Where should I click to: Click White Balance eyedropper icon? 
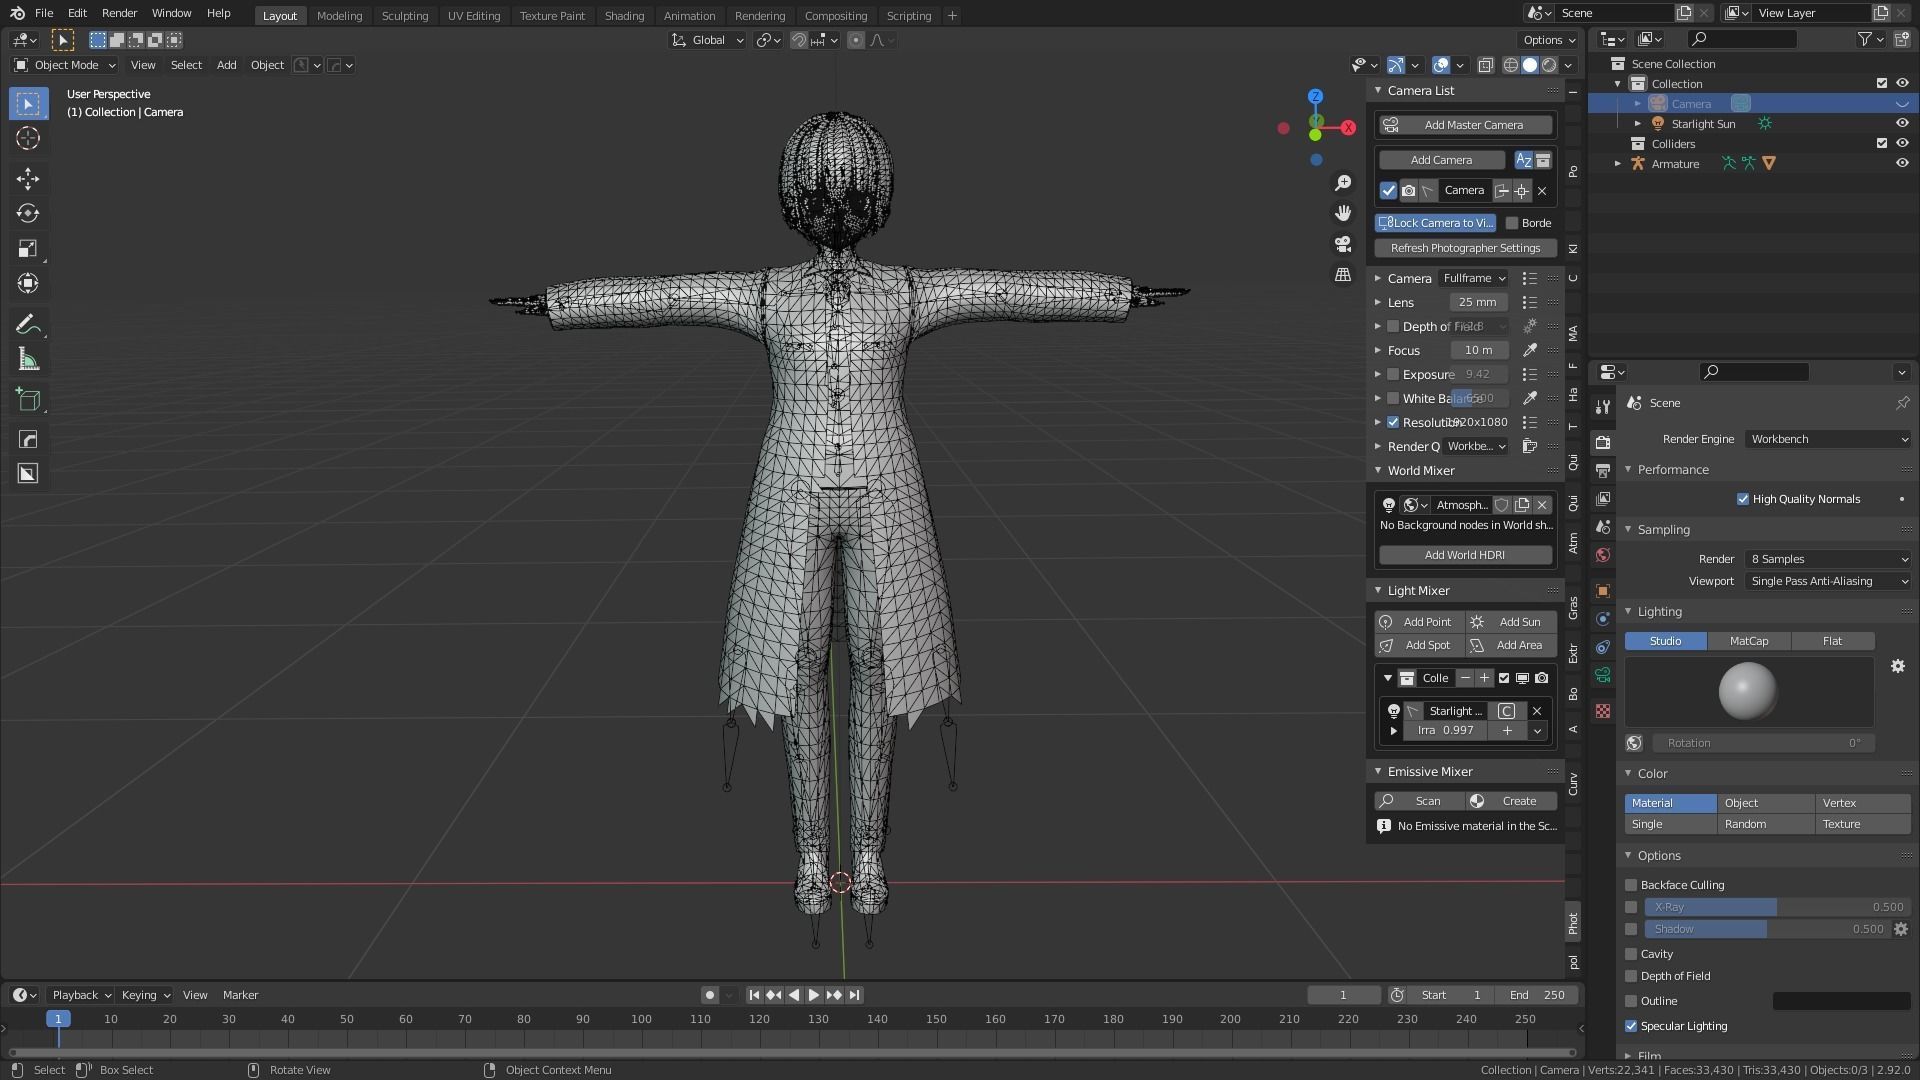1530,398
